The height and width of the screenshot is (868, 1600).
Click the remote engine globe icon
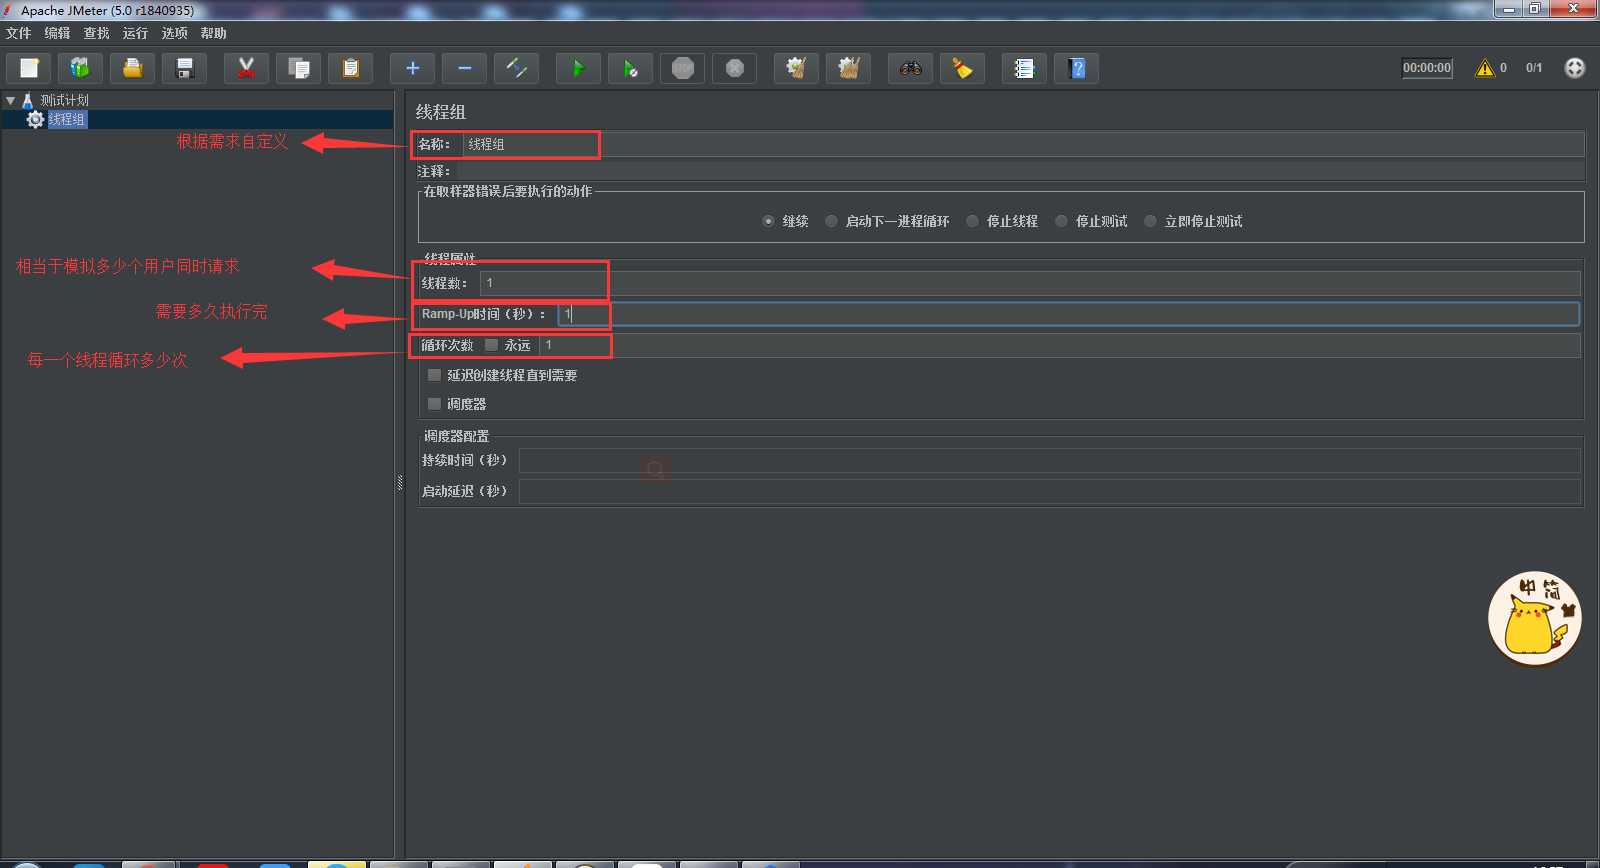pyautogui.click(x=1574, y=68)
